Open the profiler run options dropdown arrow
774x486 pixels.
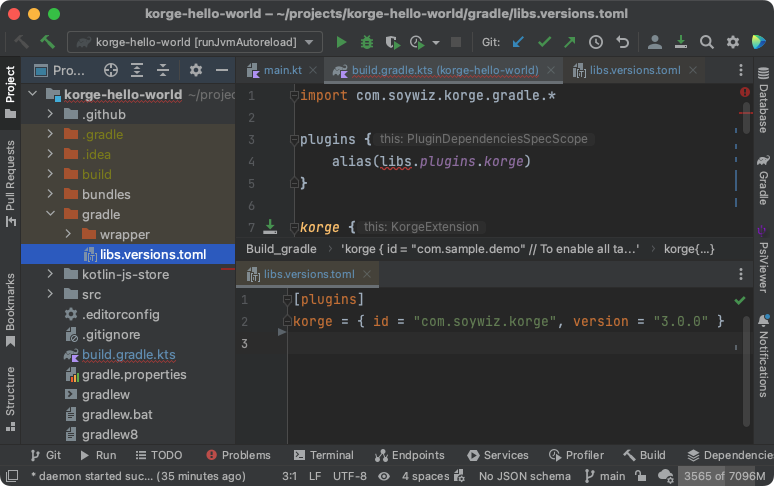tap(436, 43)
